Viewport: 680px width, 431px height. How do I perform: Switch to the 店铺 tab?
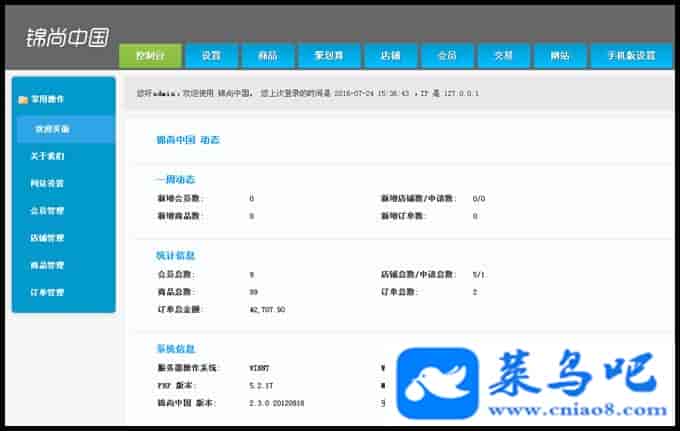(390, 56)
